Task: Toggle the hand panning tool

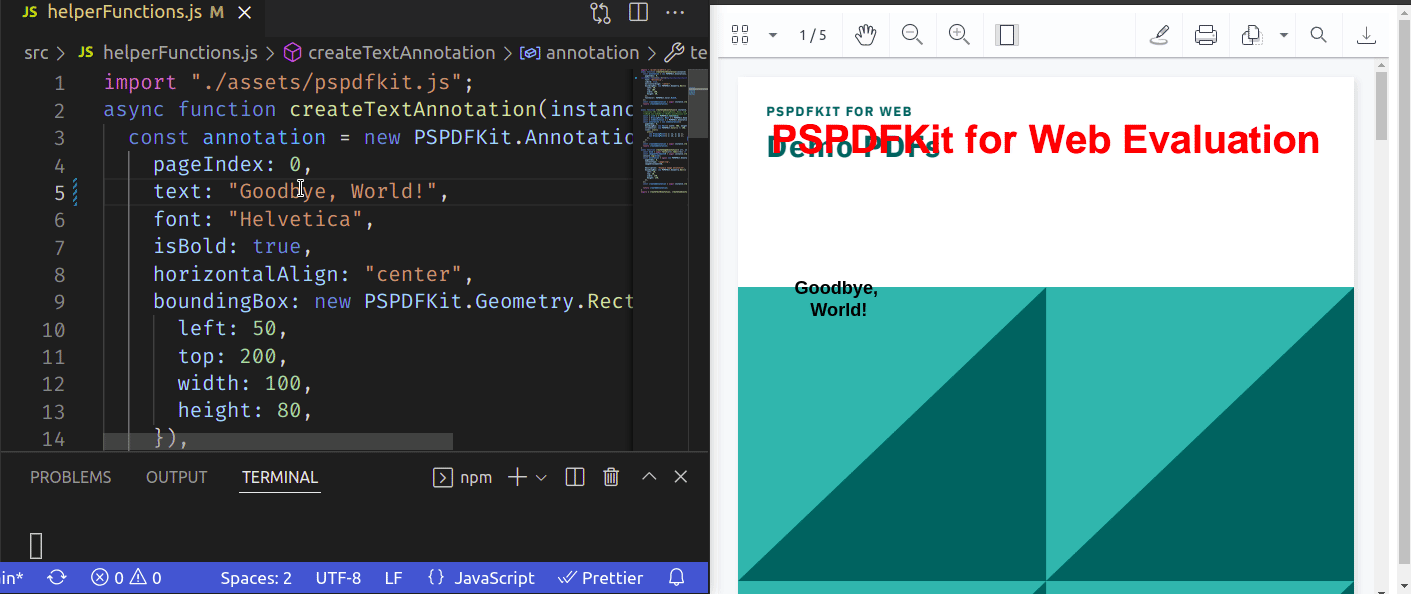Action: pos(865,34)
